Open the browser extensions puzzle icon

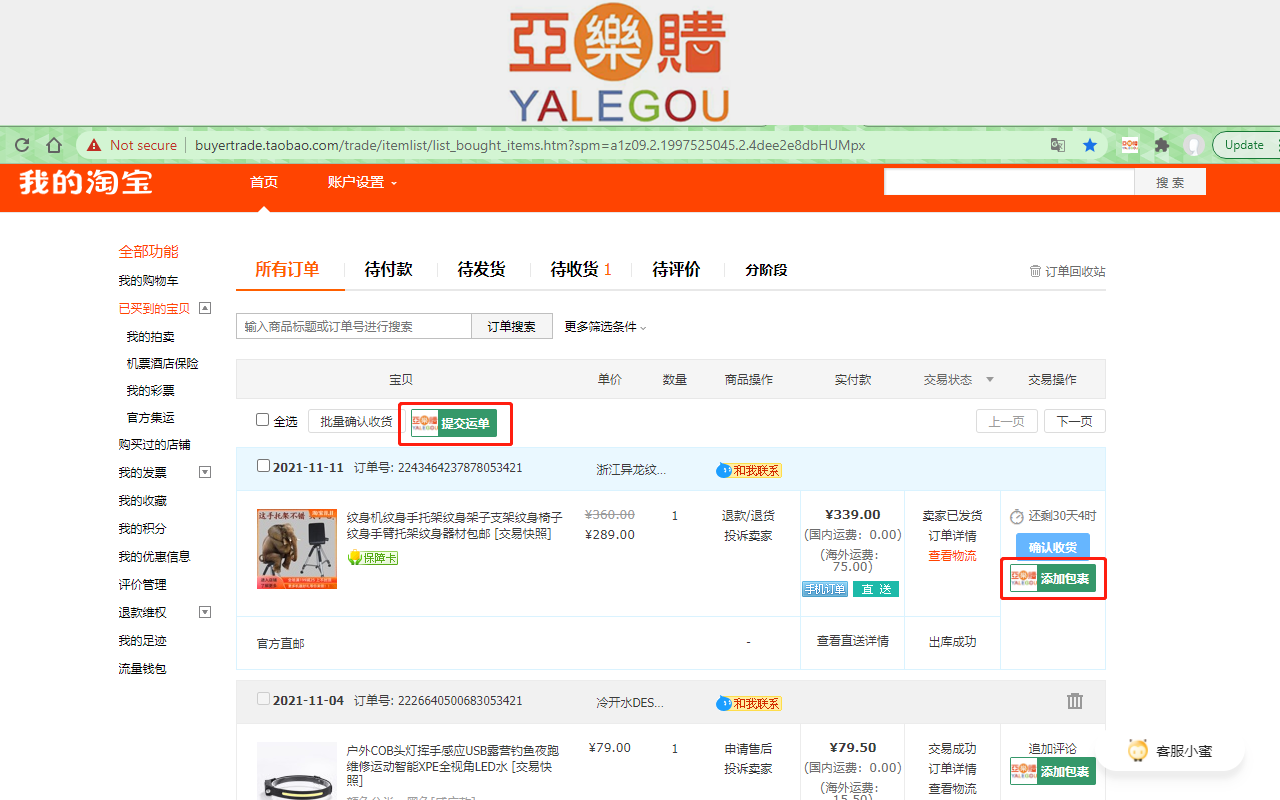[x=1161, y=145]
